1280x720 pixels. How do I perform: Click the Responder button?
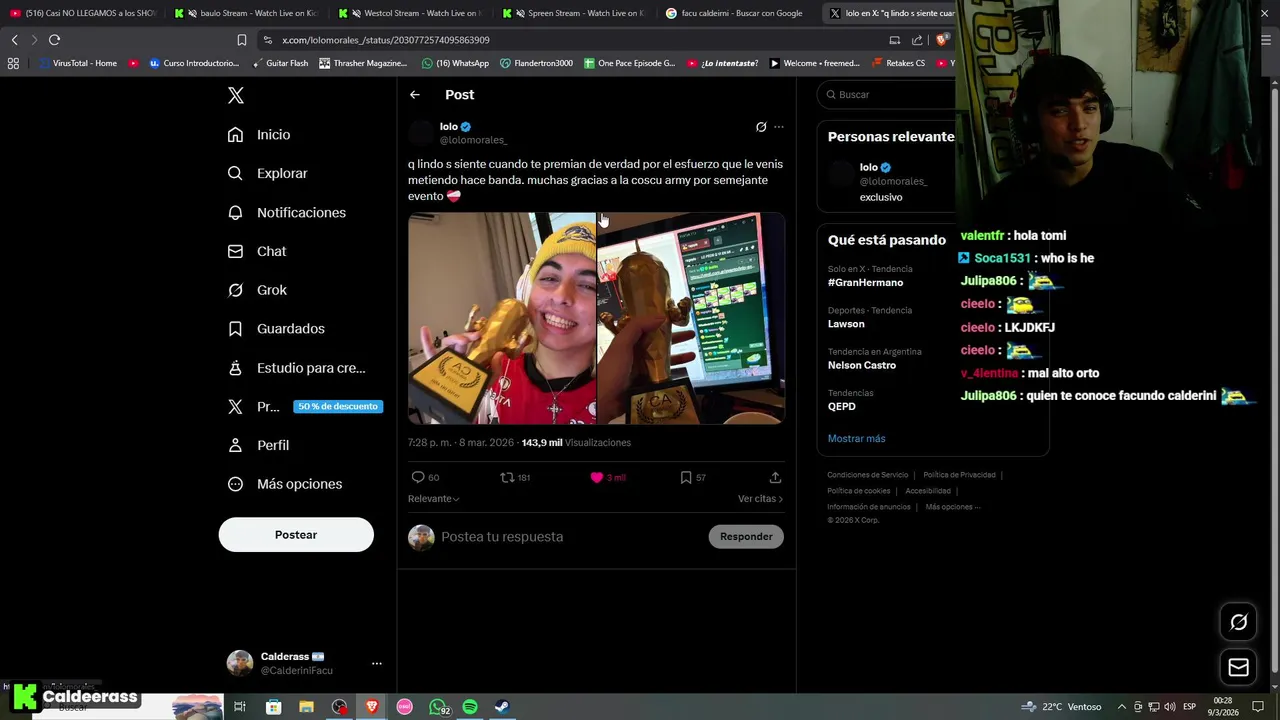(746, 537)
